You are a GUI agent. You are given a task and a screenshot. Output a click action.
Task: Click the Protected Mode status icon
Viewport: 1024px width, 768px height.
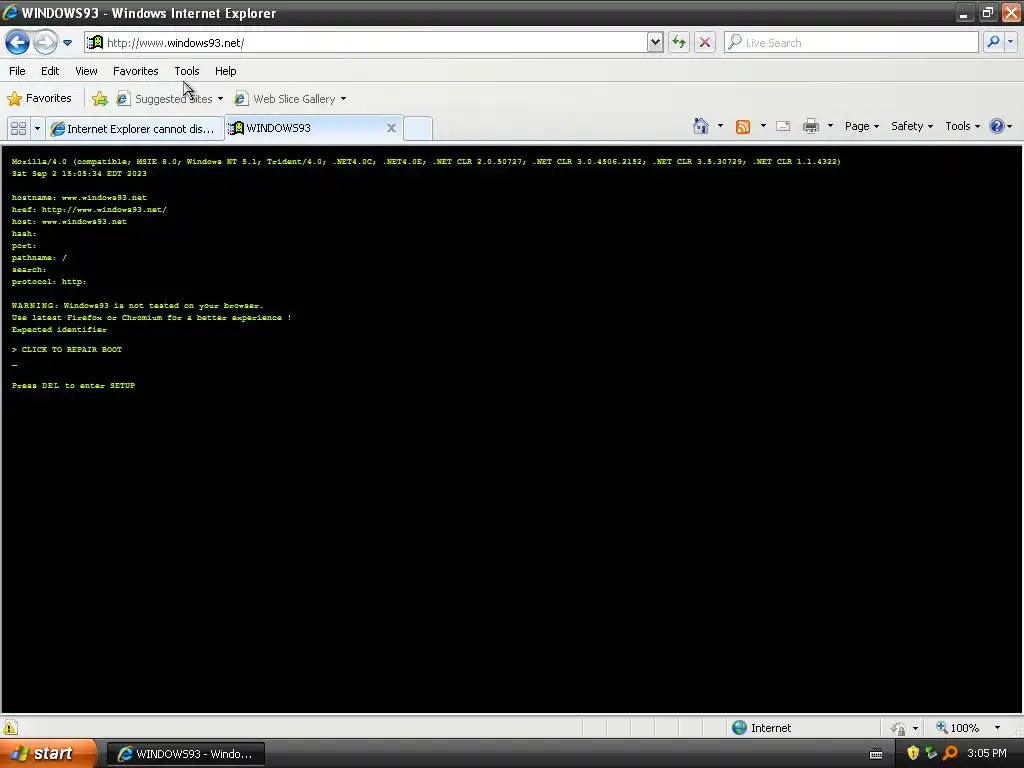[x=899, y=728]
